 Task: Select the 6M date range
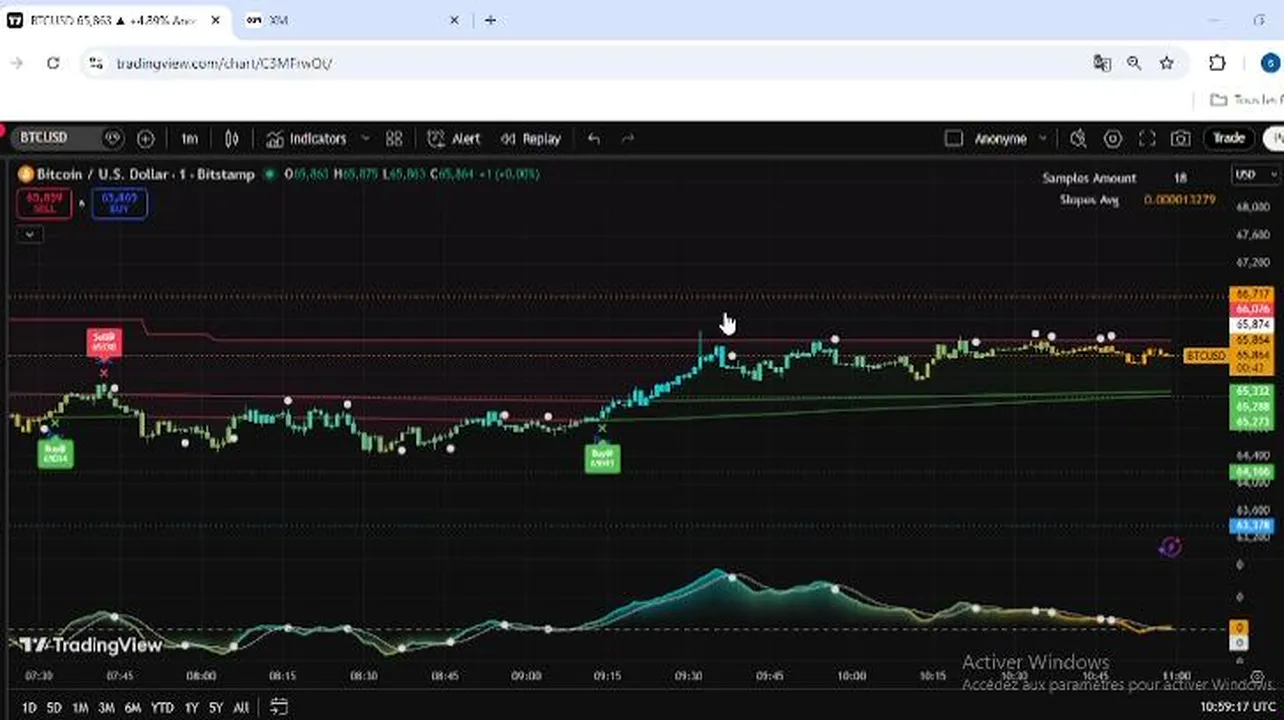pos(132,708)
